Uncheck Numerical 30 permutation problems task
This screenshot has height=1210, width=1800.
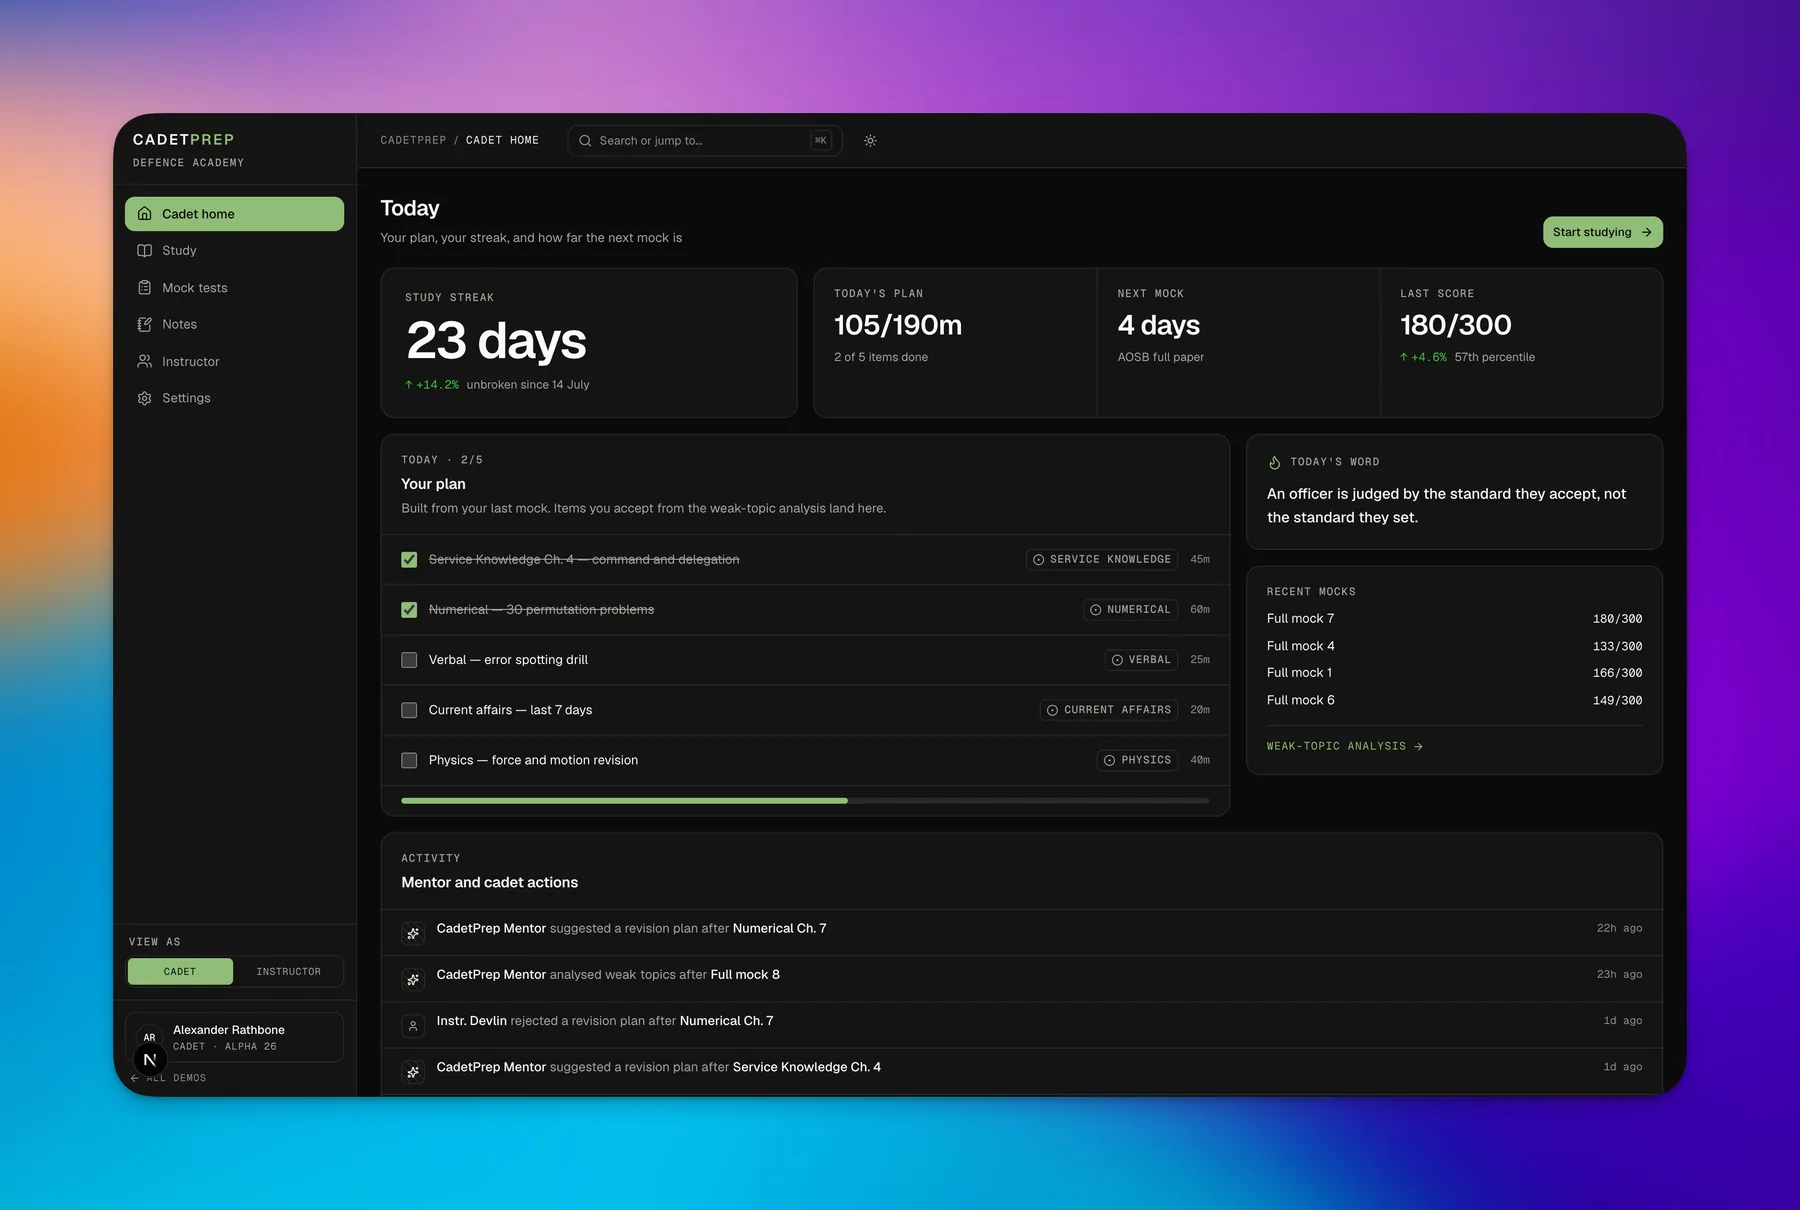pos(409,610)
